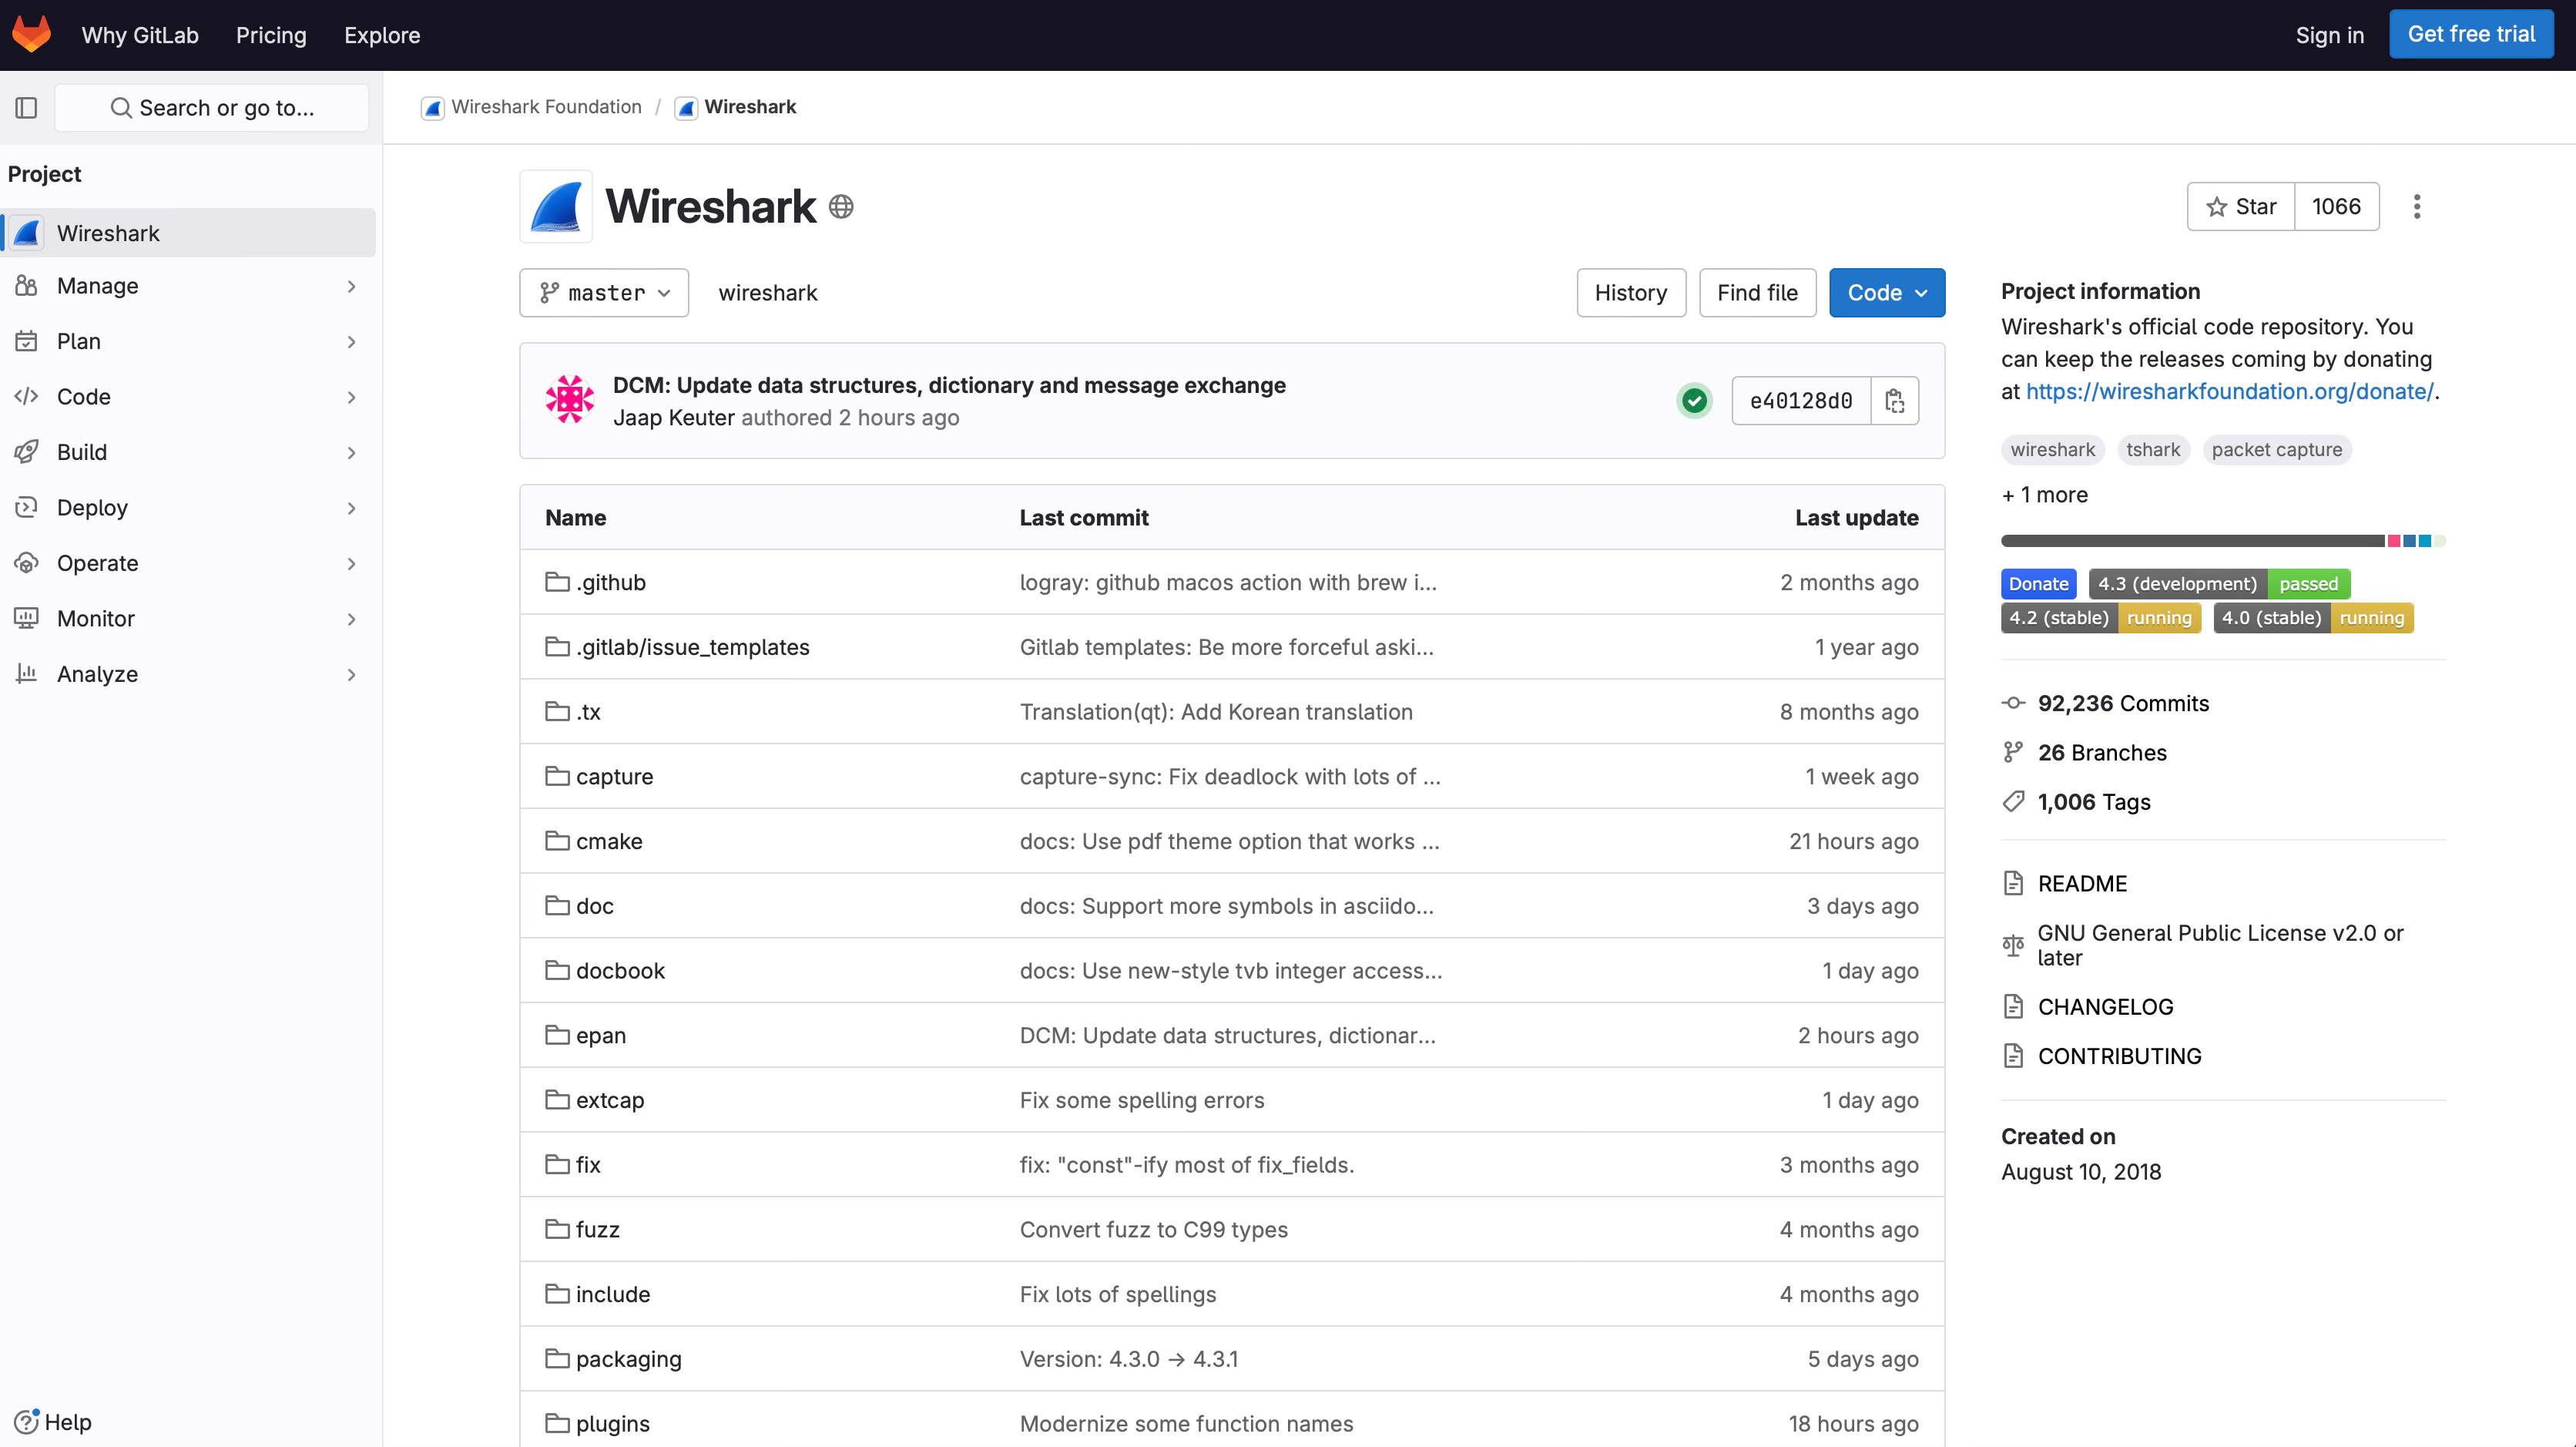Click Wireshark Foundation breadcrumb text
This screenshot has width=2576, height=1447.
coord(546,107)
